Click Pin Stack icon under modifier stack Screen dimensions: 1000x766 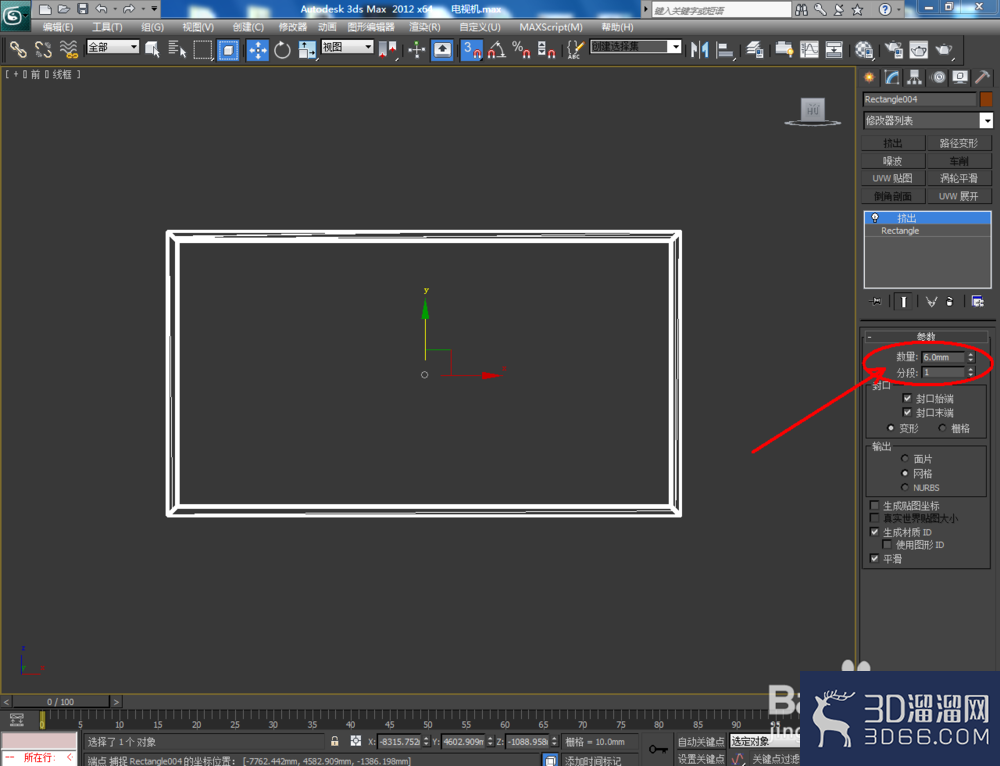click(x=875, y=302)
